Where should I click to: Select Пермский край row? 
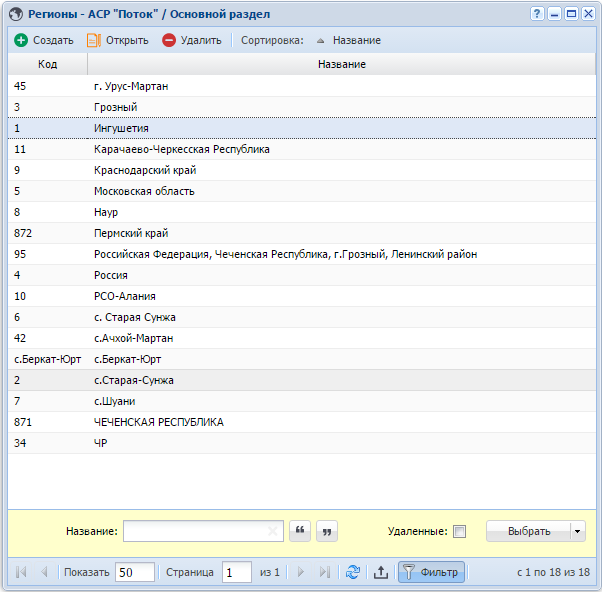[302, 233]
